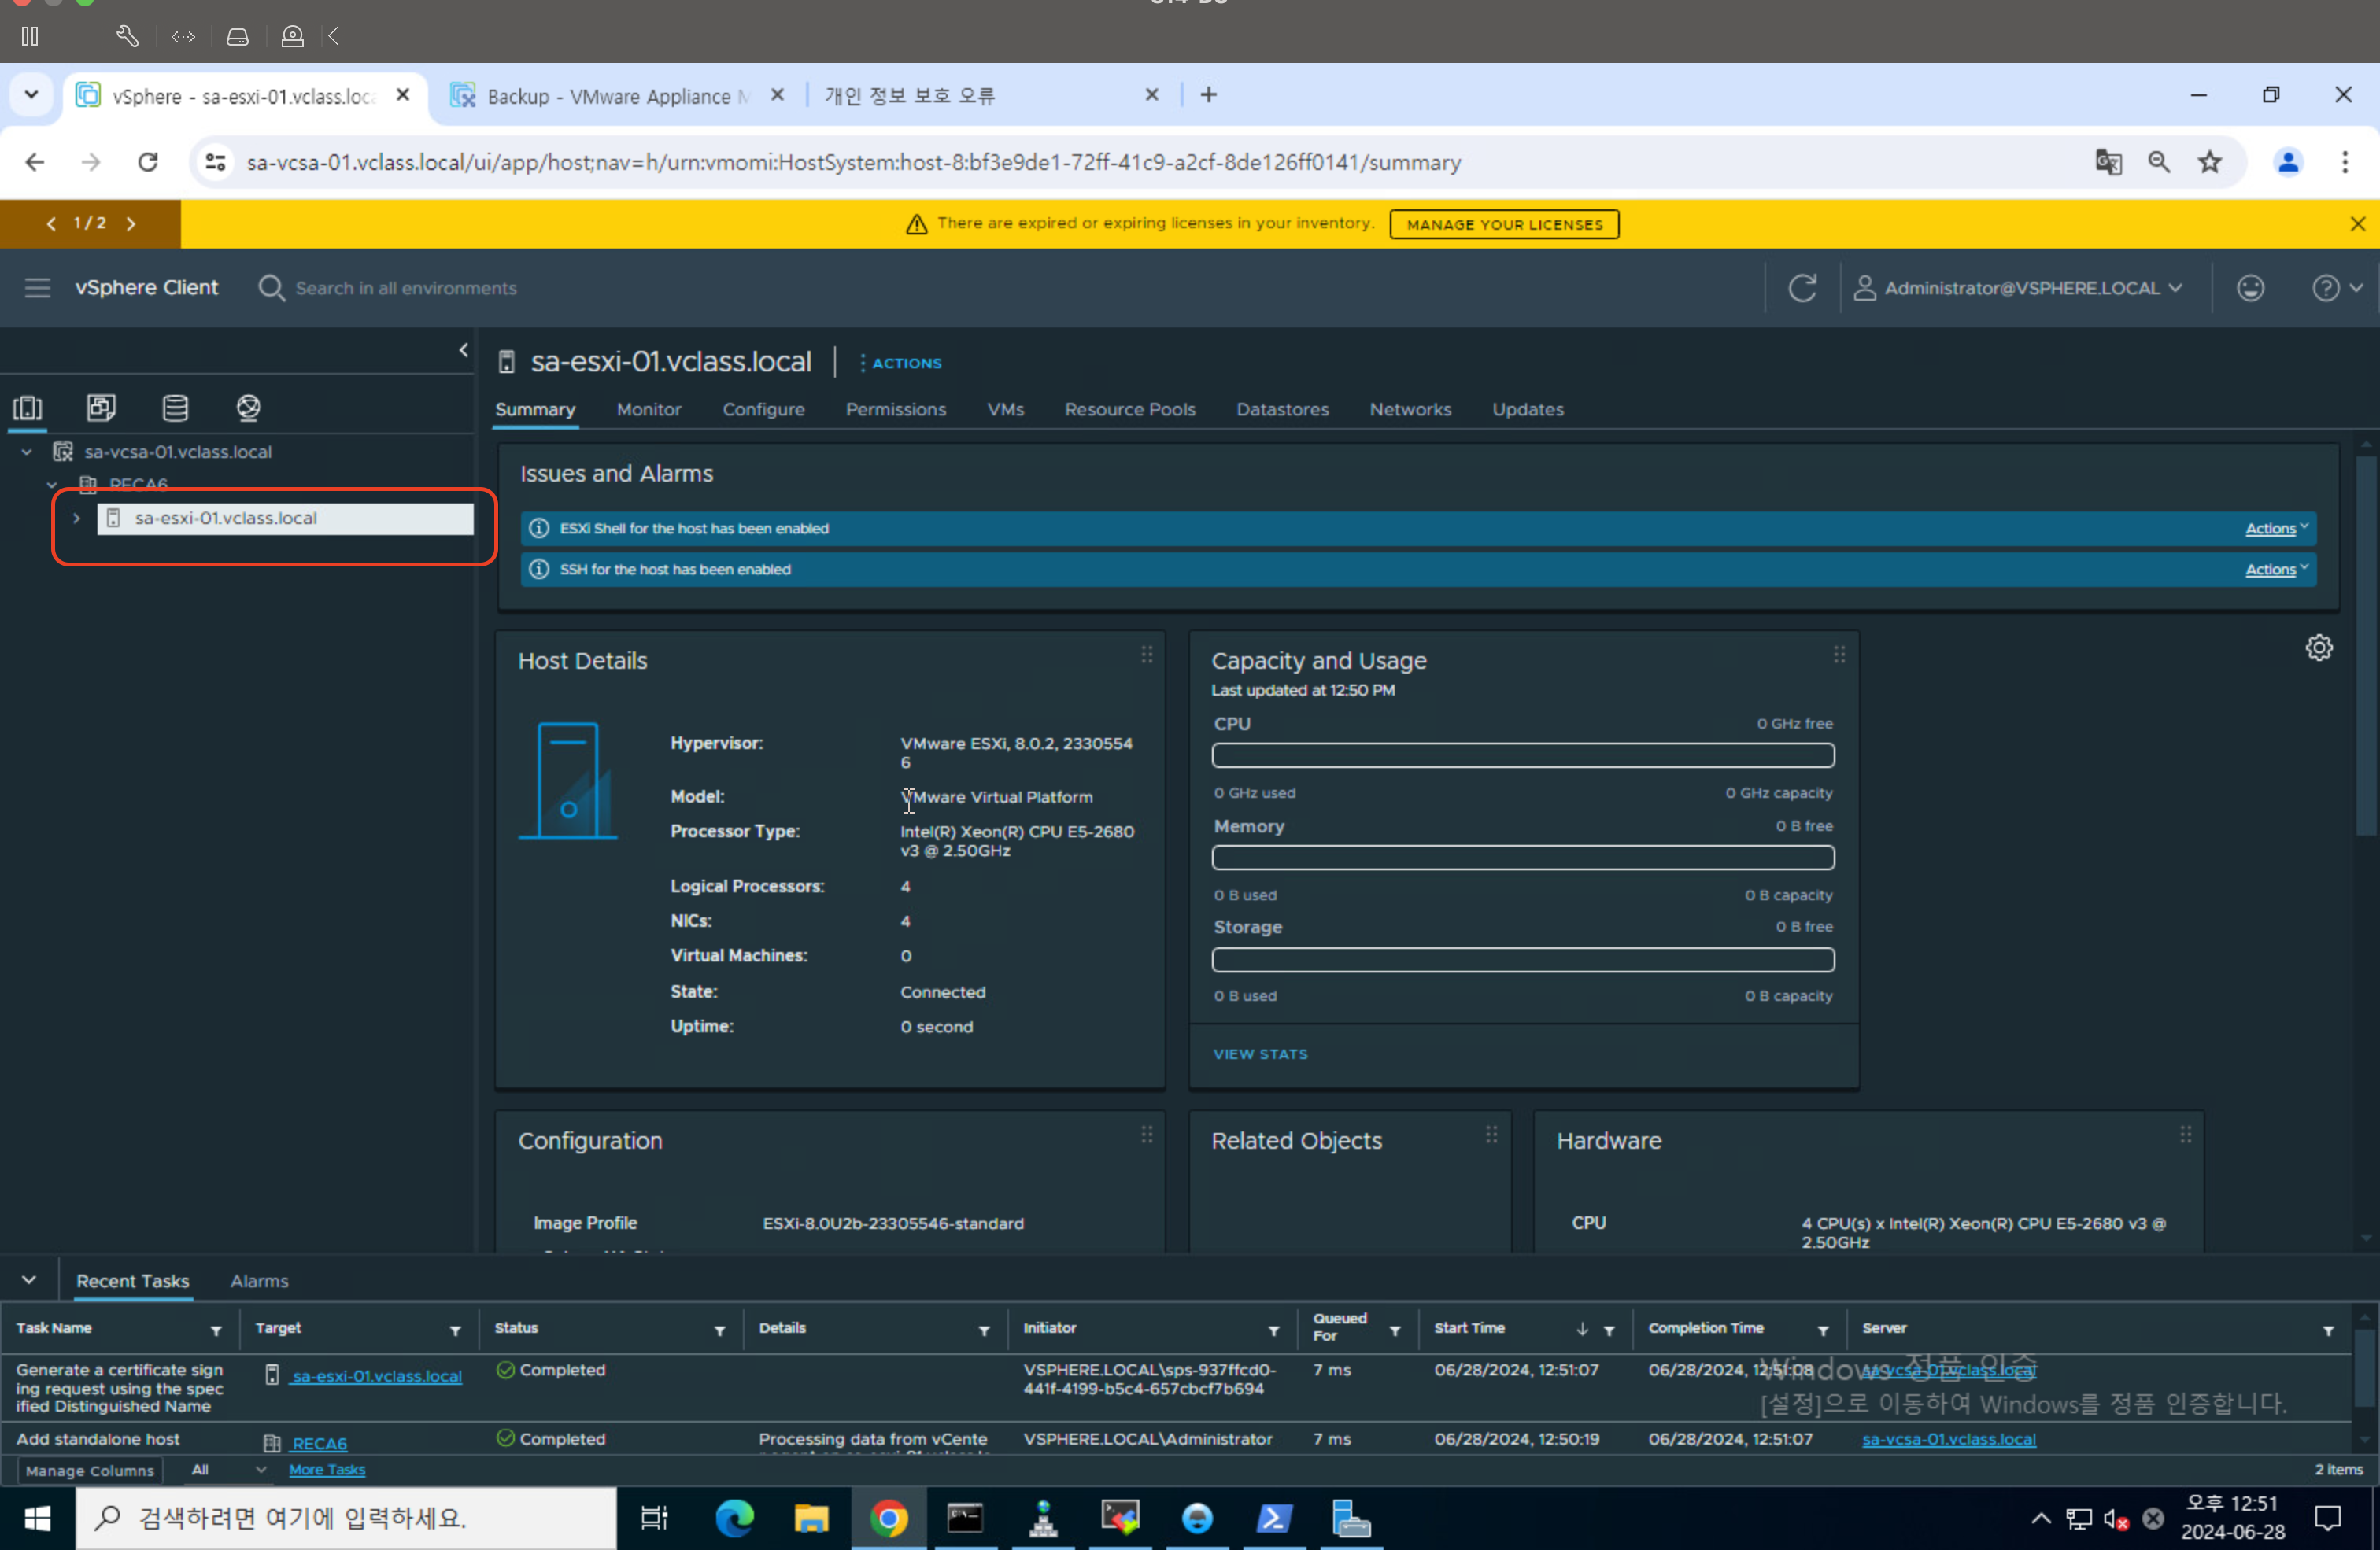Screen dimensions: 2380x1550
Task: Click the MANAGE YOUR LICENSES button
Action: pyautogui.click(x=1504, y=224)
